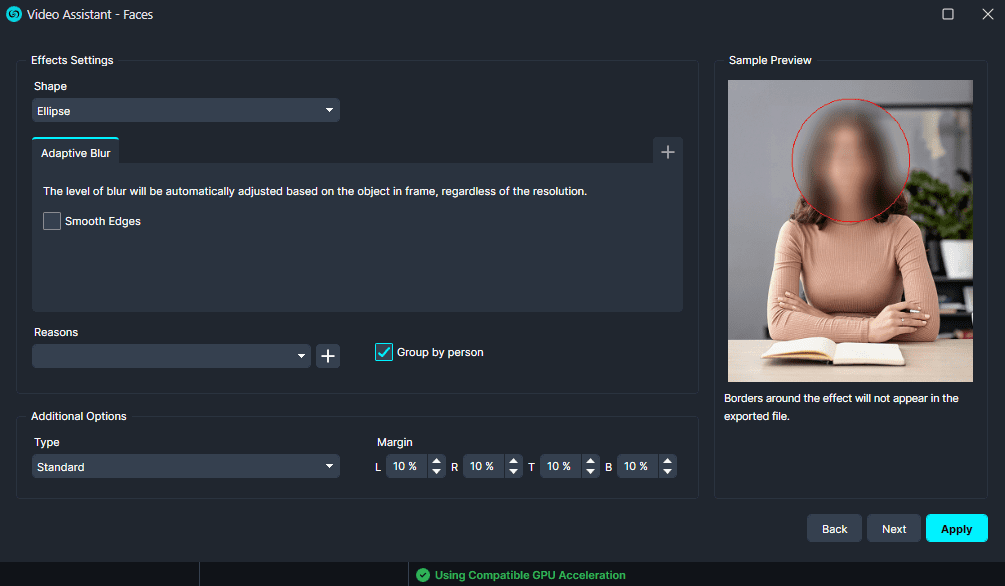Decrease the R margin with its down arrow
This screenshot has height=586, width=1005.
click(x=513, y=470)
